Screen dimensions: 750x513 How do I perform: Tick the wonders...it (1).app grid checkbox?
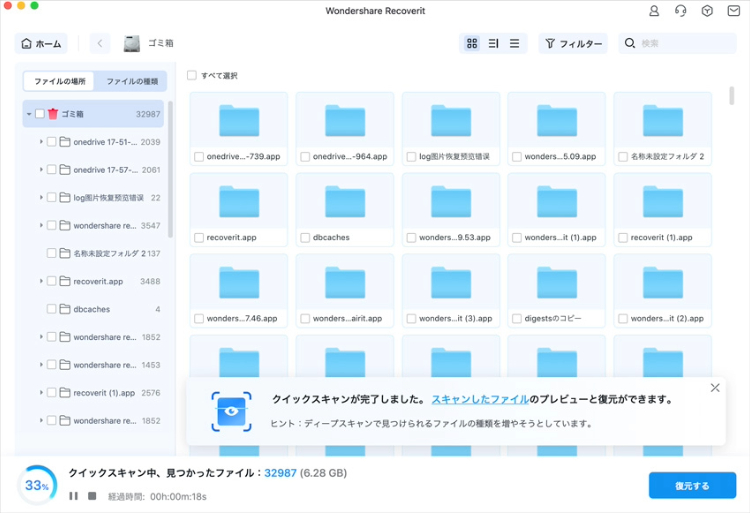(517, 238)
